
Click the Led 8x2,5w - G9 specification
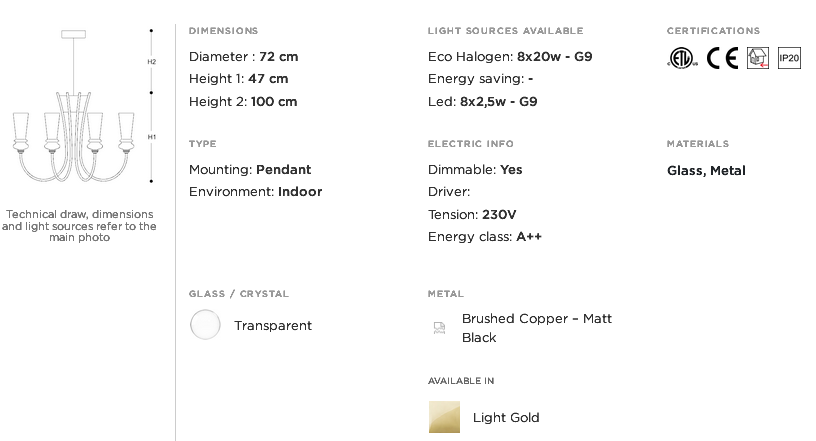(x=482, y=102)
